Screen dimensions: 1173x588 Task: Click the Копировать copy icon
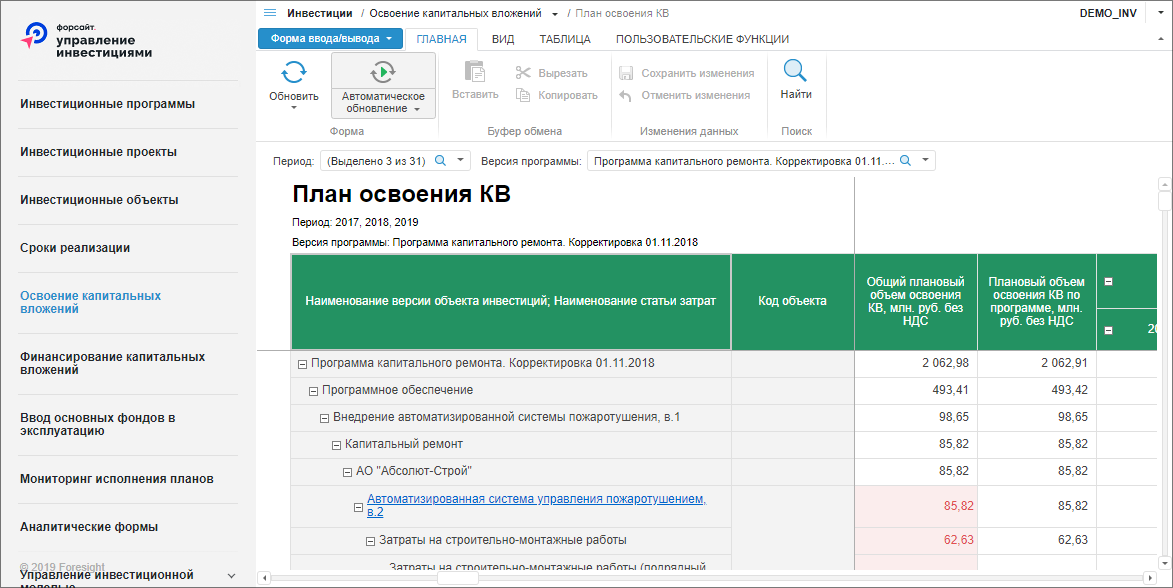[x=523, y=95]
